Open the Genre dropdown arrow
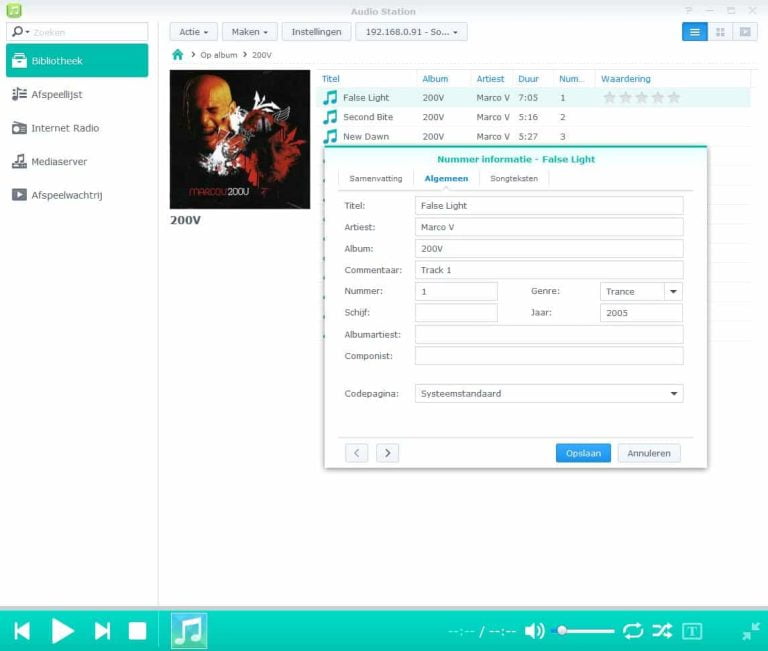The width and height of the screenshot is (768, 651). point(673,291)
